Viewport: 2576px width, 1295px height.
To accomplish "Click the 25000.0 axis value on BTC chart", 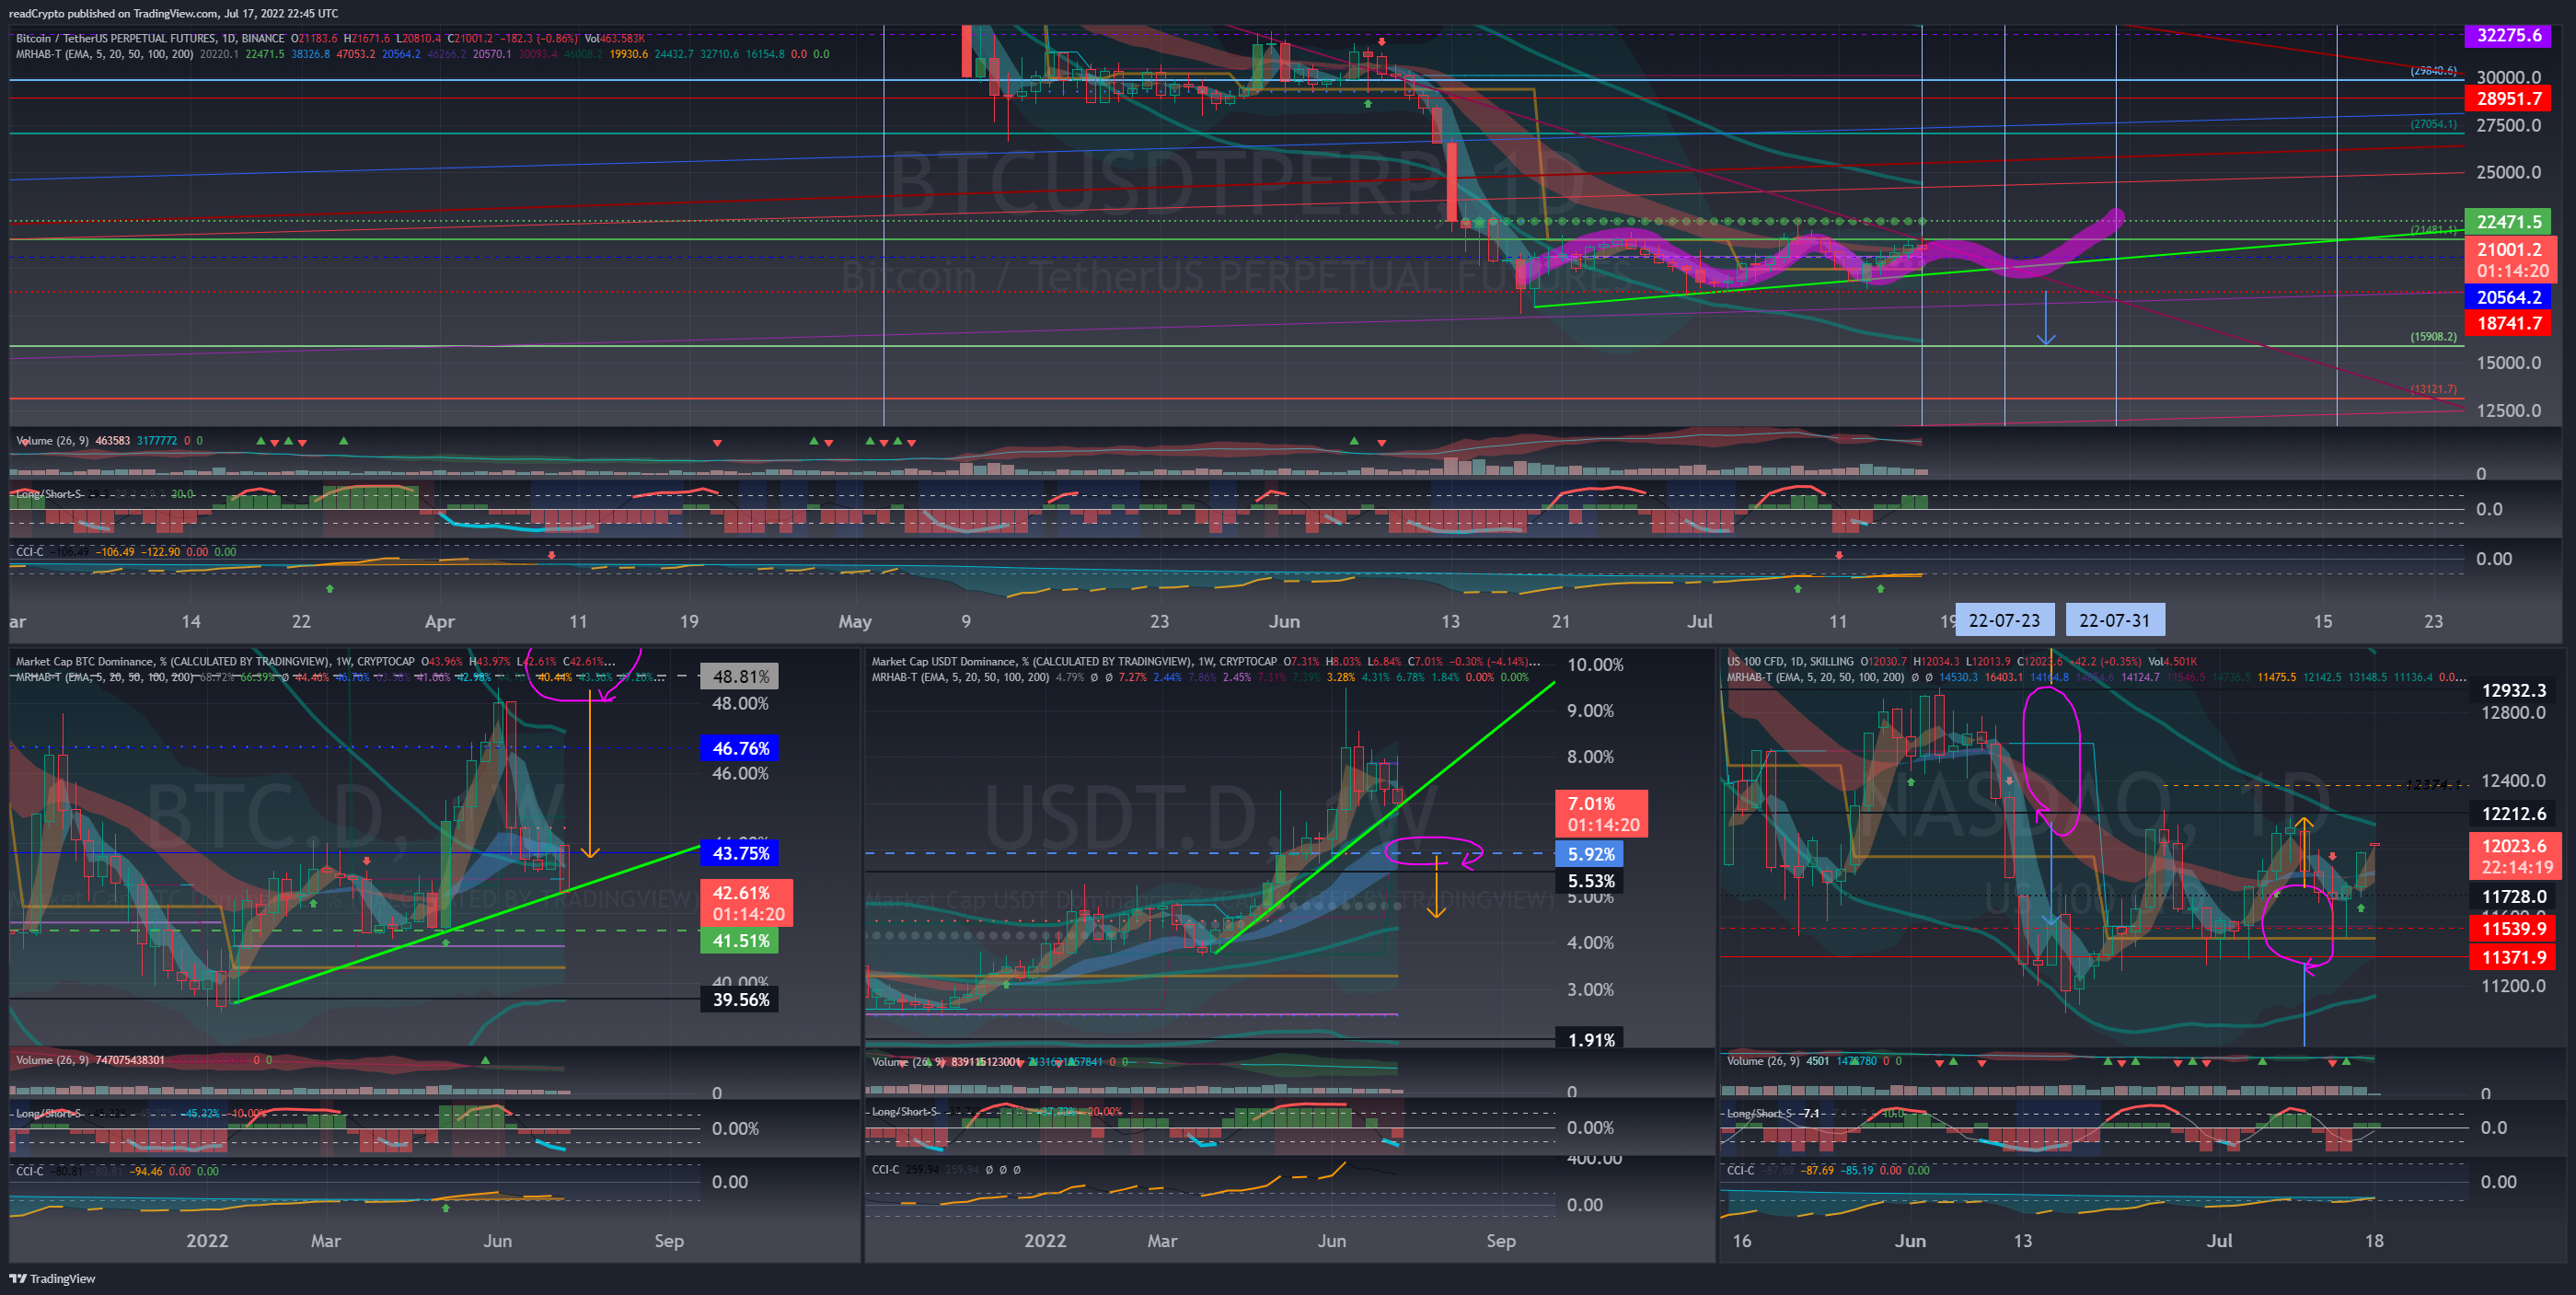I will pos(2508,172).
